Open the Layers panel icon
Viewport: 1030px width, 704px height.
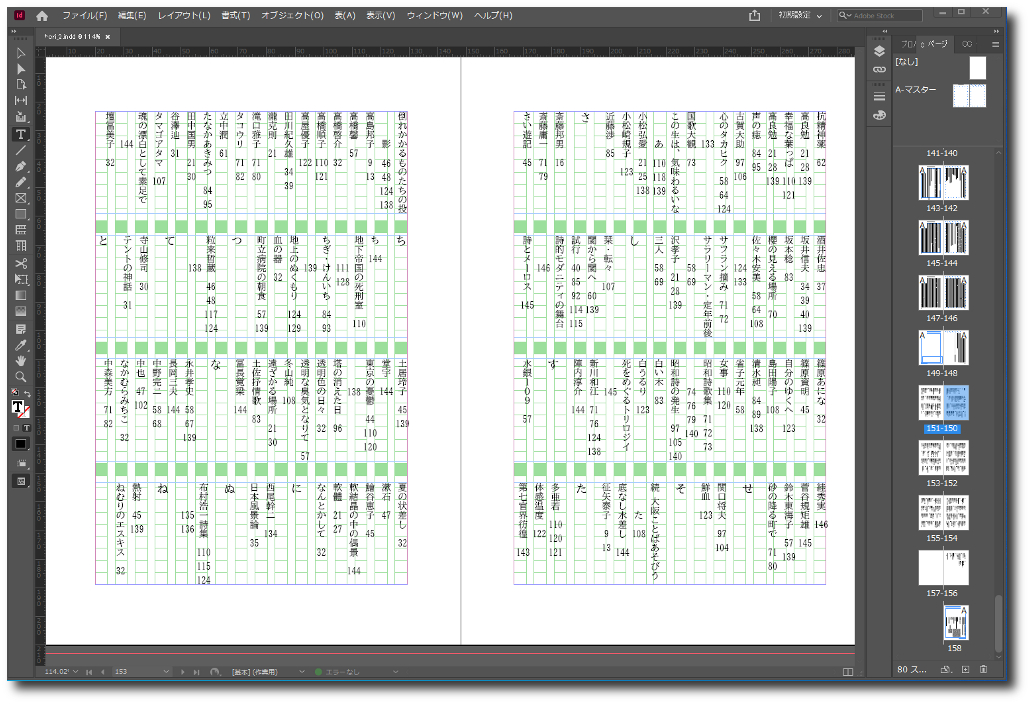click(879, 51)
